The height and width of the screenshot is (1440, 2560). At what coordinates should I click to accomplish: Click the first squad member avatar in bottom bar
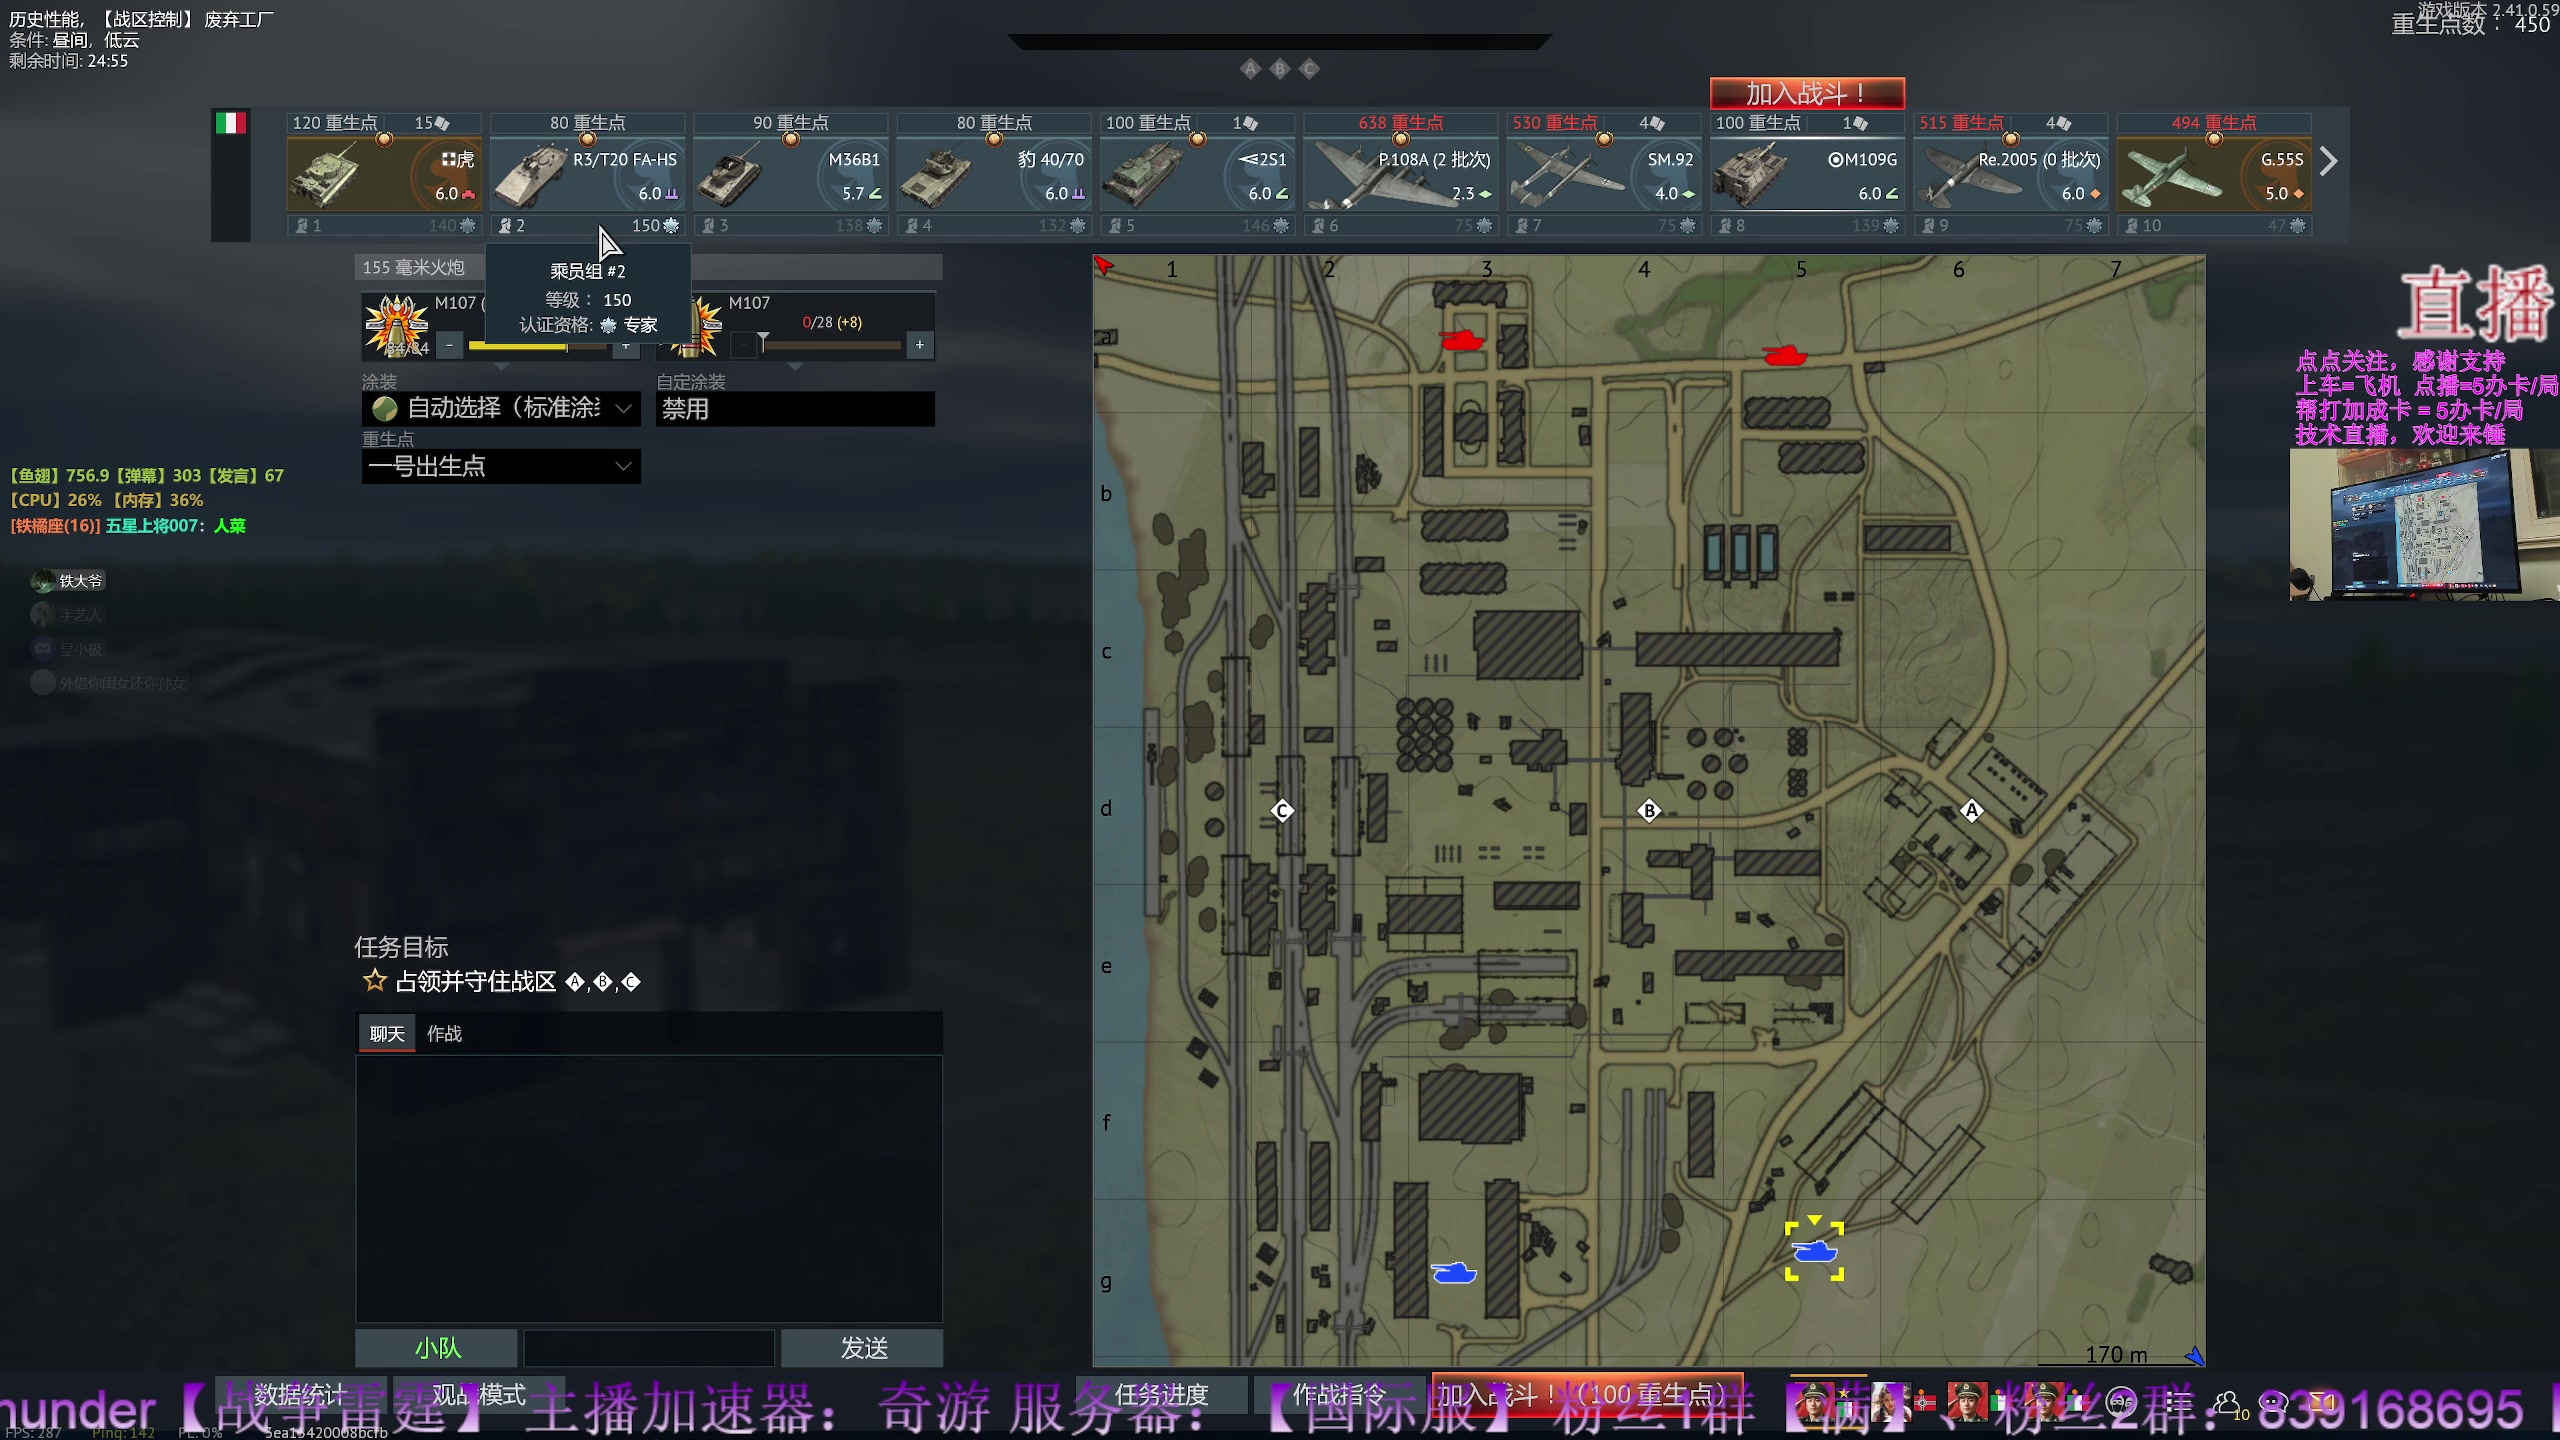click(1813, 1402)
